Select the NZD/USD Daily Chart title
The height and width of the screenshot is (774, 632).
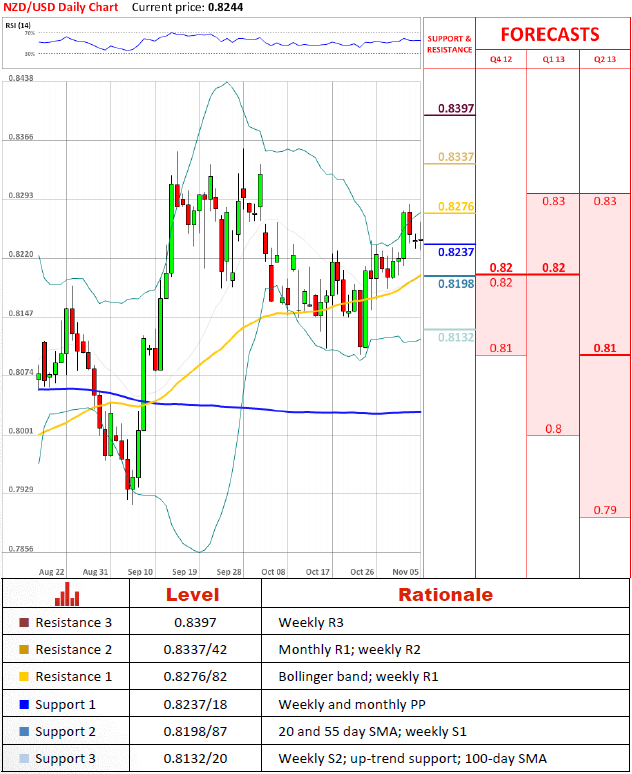[x=61, y=7]
